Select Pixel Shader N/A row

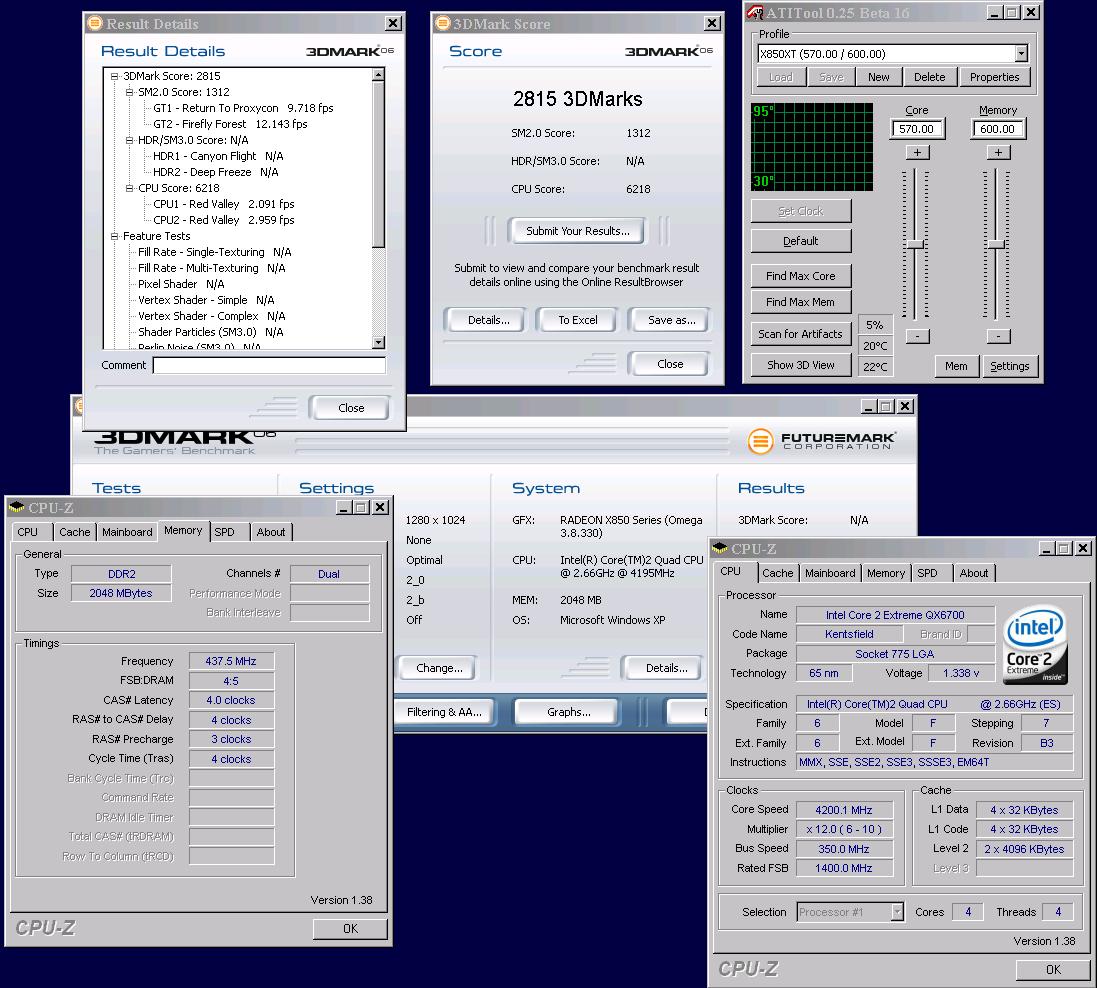[x=181, y=284]
